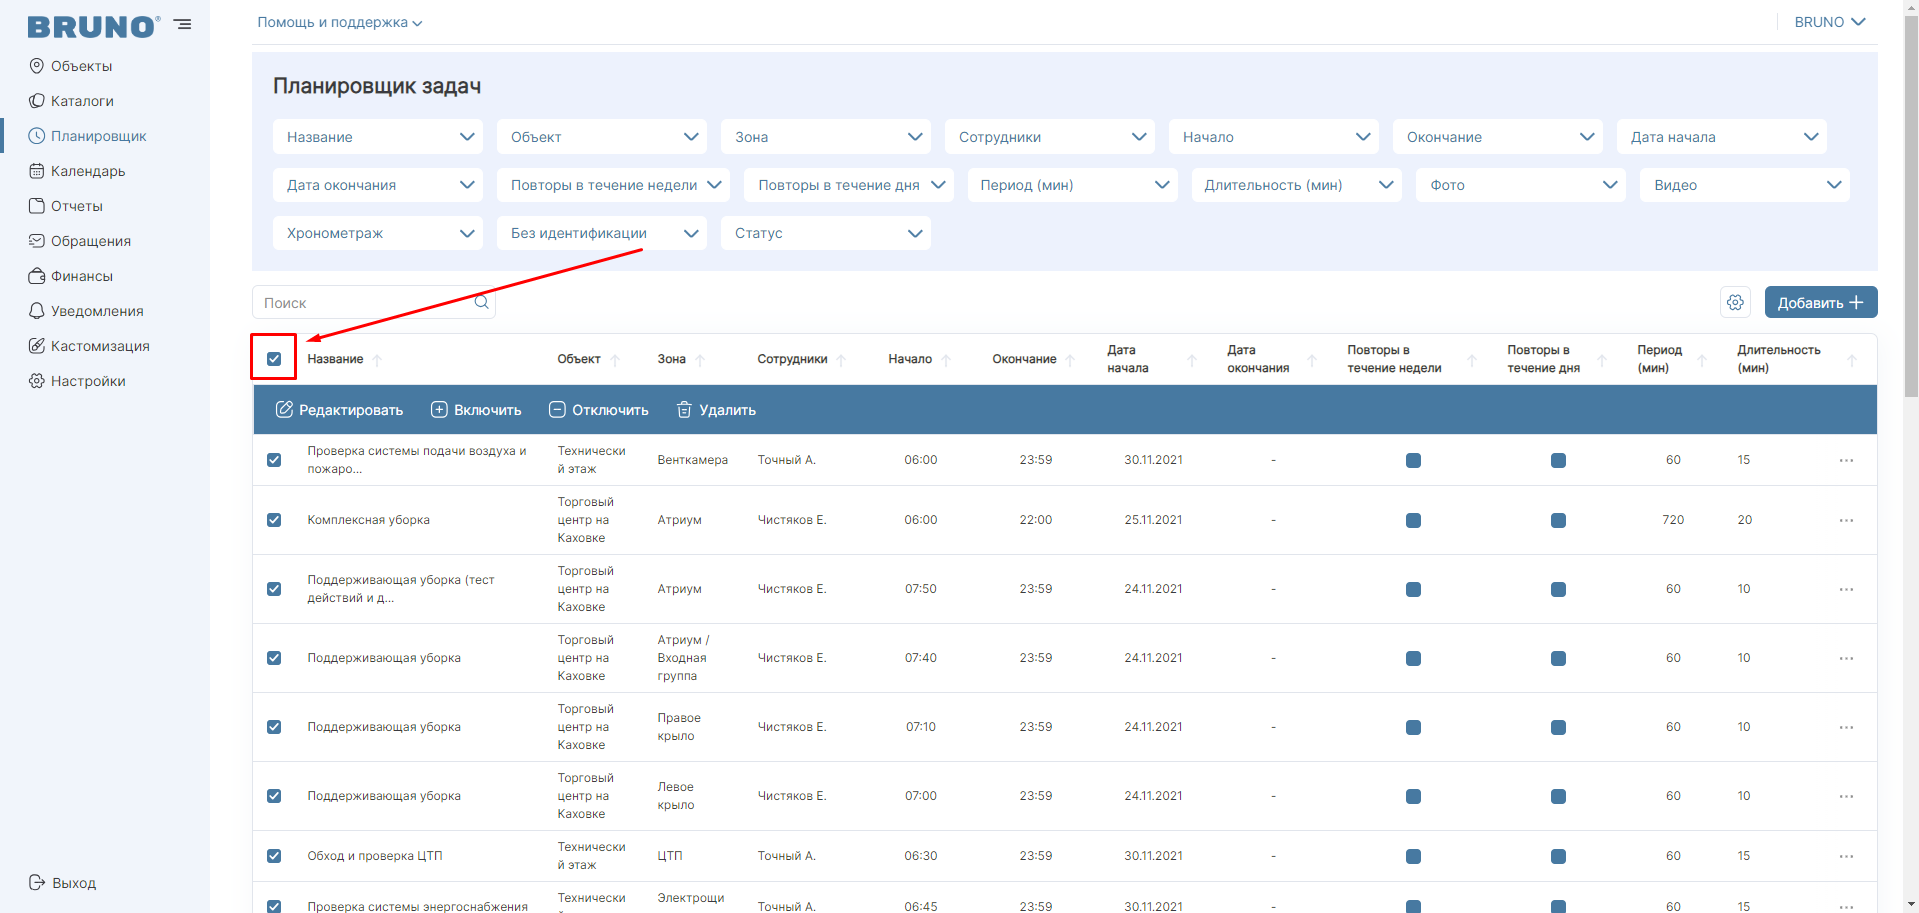Sort by Объект column arrow

[615, 360]
